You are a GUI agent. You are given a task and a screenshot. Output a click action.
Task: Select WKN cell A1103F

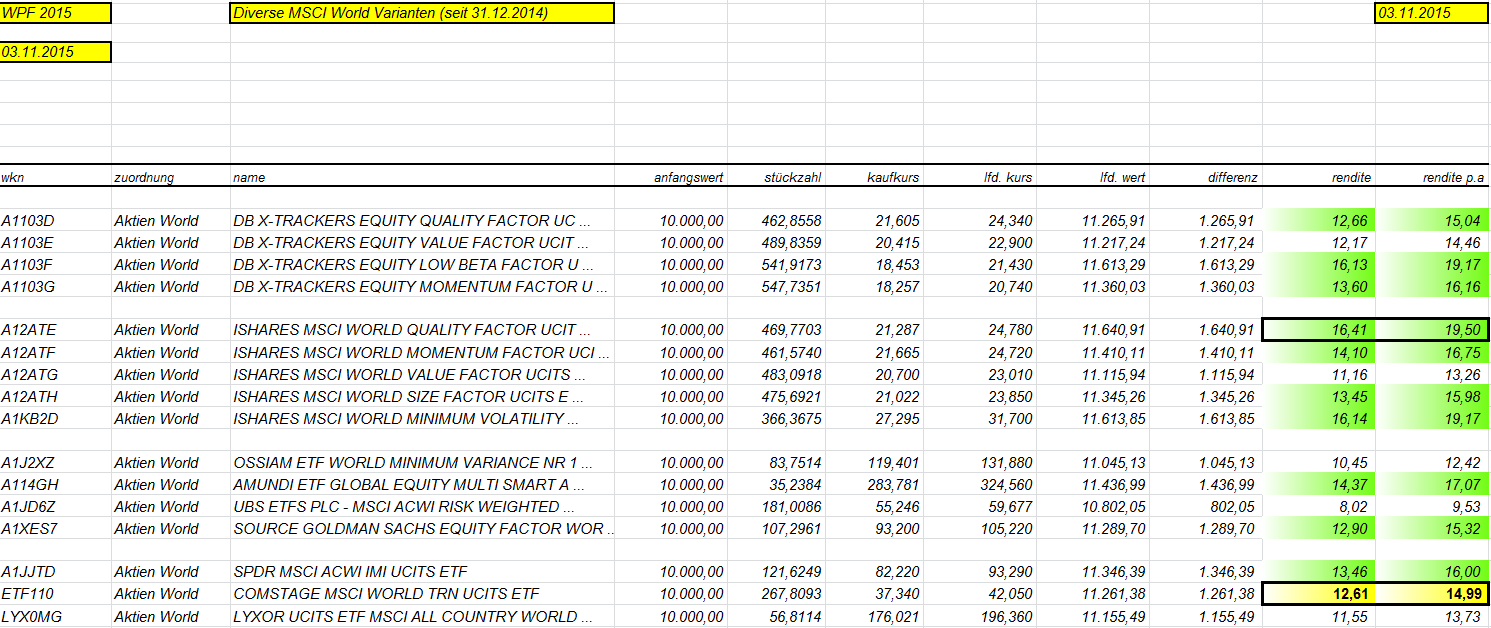56,264
